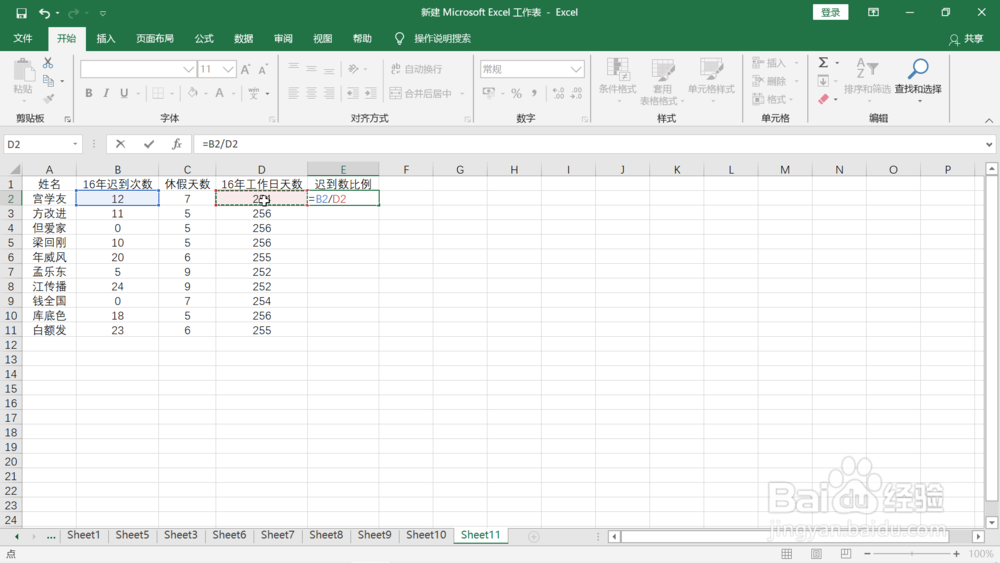Image resolution: width=1000 pixels, height=563 pixels.
Task: Open Find and Select (查找和选择)
Action: point(918,80)
